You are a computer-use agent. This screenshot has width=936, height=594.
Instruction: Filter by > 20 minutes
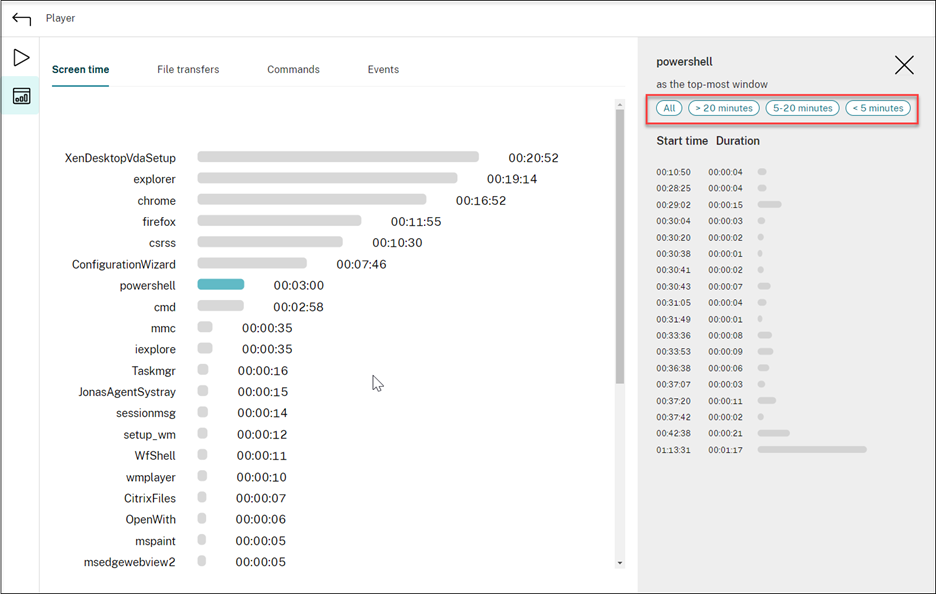[724, 108]
